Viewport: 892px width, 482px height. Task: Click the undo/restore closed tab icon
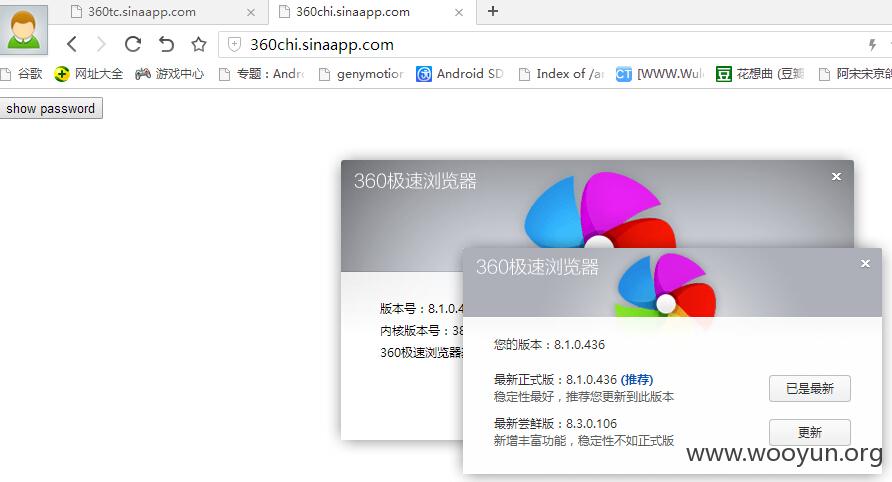coord(166,44)
